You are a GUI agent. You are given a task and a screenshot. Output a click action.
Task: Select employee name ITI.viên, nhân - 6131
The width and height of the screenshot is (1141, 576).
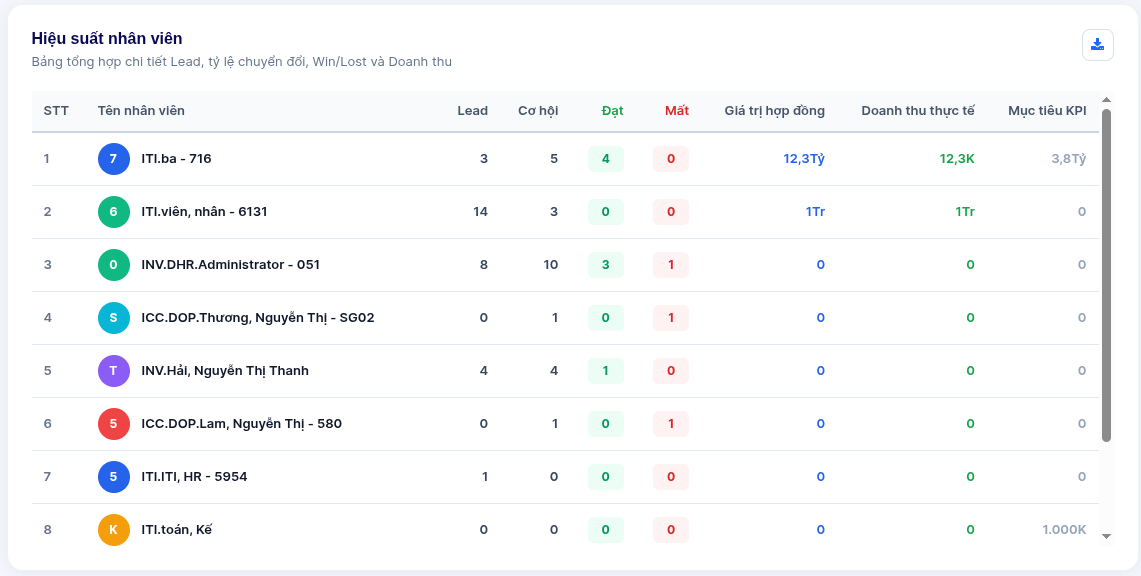(x=204, y=212)
